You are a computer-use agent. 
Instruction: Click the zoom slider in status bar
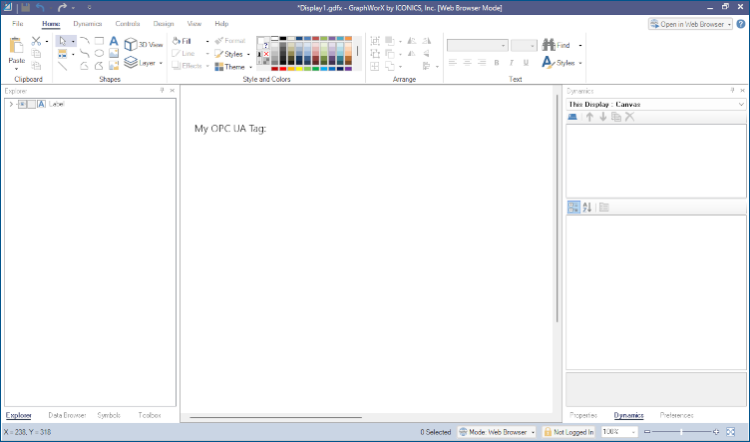682,432
